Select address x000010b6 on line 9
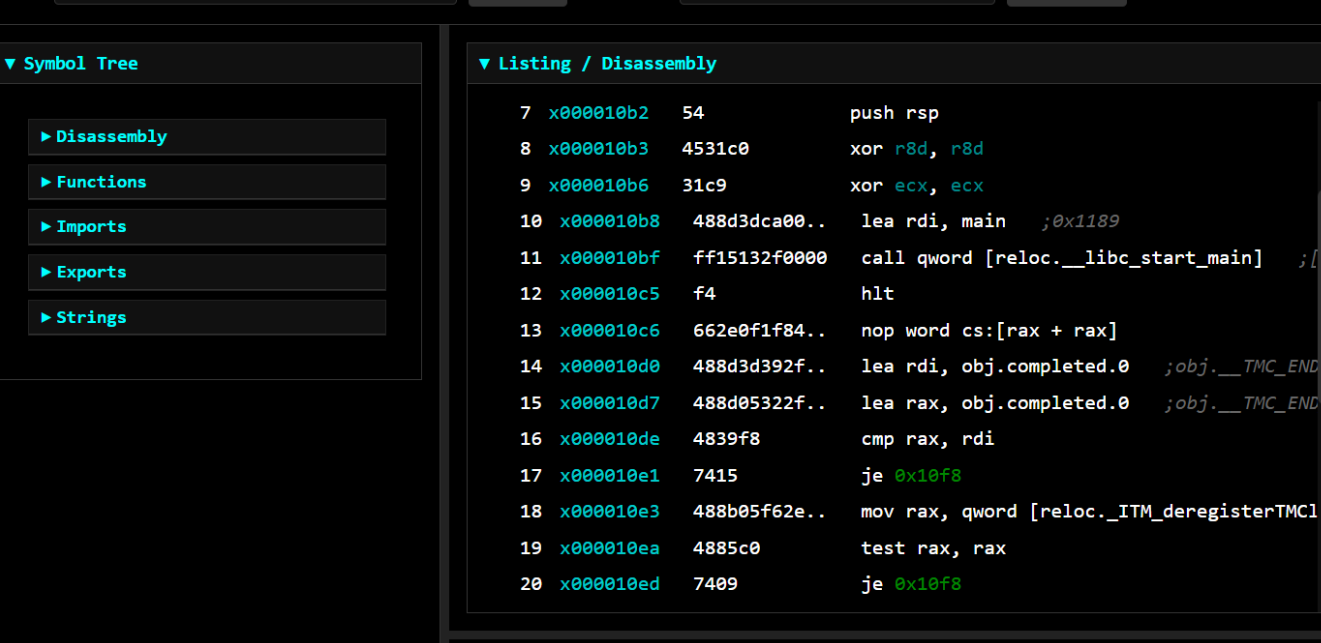Viewport: 1321px width, 643px height. pyautogui.click(x=598, y=185)
